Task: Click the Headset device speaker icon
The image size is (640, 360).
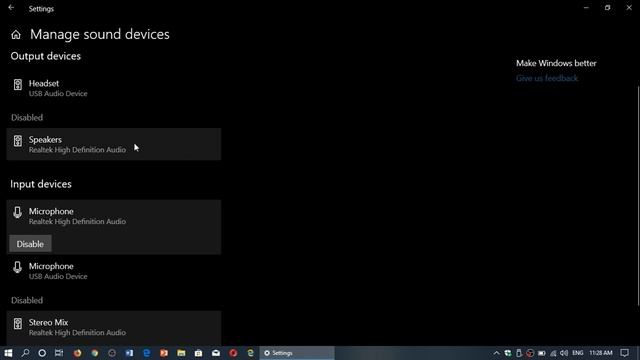Action: pyautogui.click(x=18, y=85)
